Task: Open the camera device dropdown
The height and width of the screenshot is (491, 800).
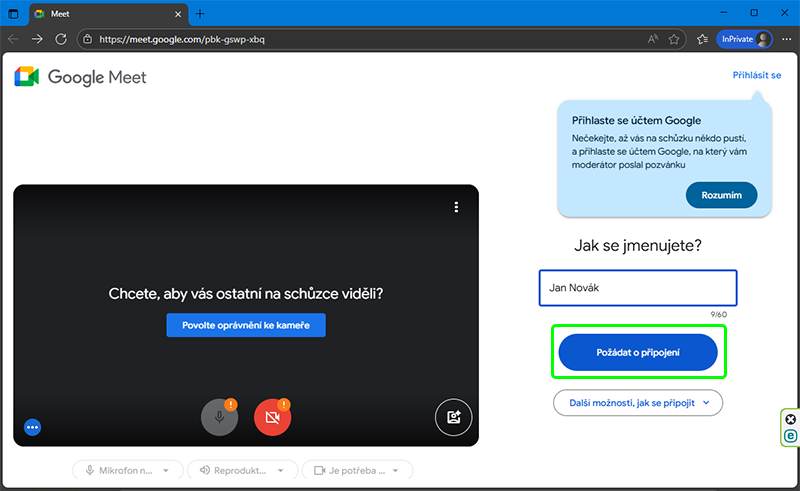Action: (x=357, y=470)
